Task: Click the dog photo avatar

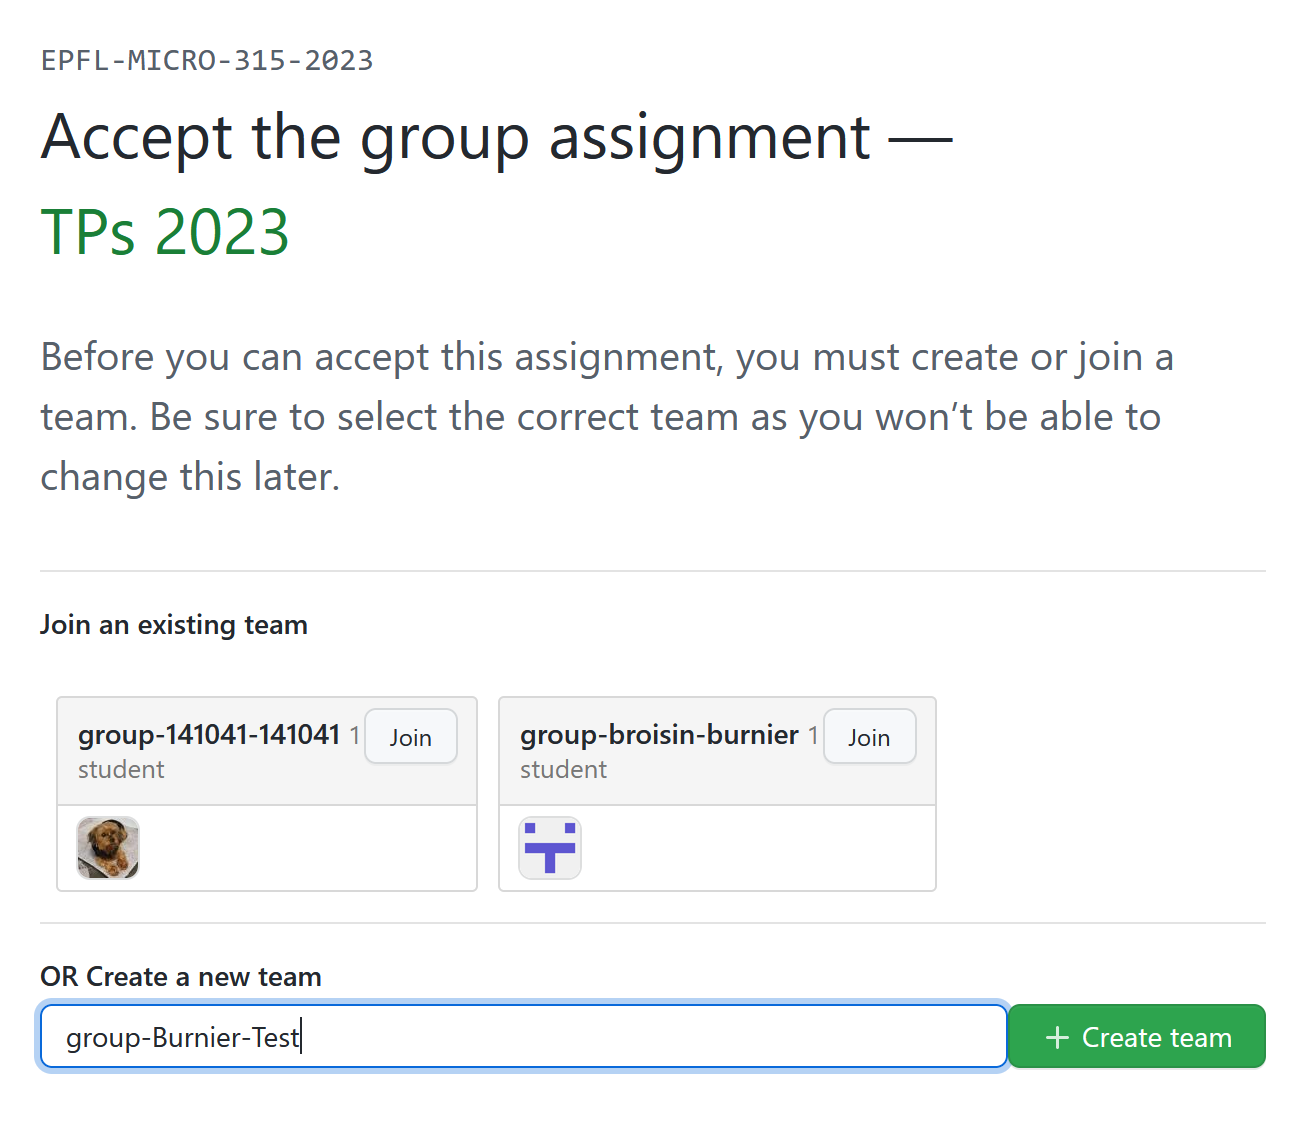Action: click(108, 848)
